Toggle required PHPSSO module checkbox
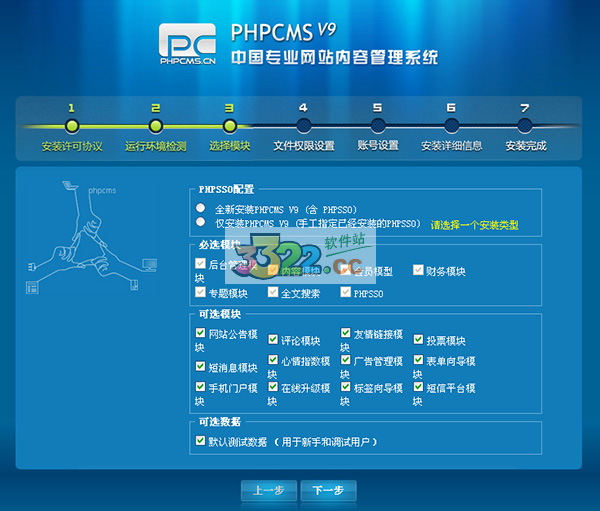Screen dimensions: 600x511 (346, 292)
